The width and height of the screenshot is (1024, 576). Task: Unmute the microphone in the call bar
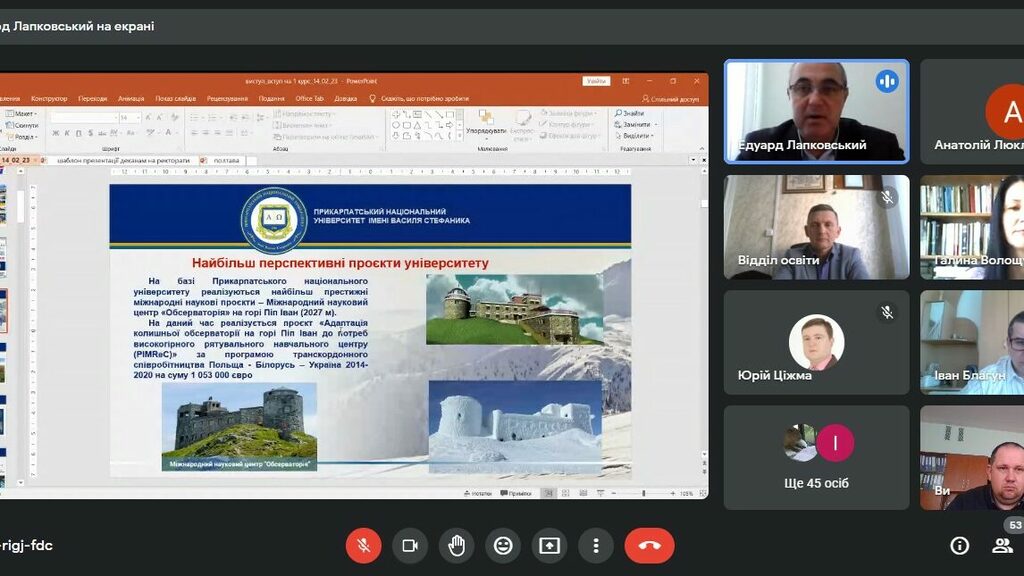coord(364,545)
